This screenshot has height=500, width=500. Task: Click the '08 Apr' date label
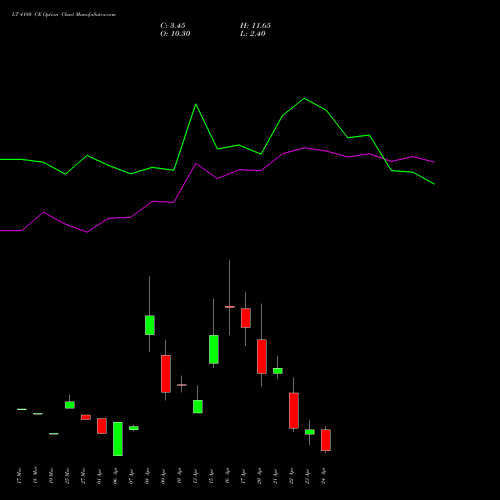(147, 476)
